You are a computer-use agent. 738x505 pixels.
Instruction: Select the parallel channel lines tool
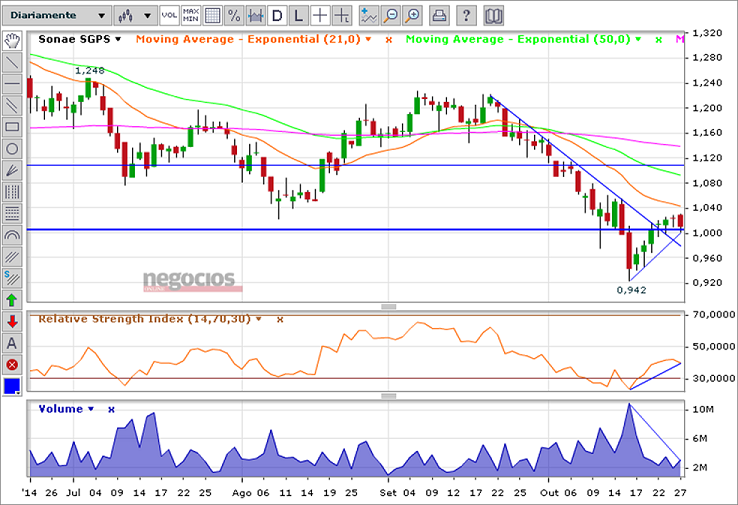12,105
